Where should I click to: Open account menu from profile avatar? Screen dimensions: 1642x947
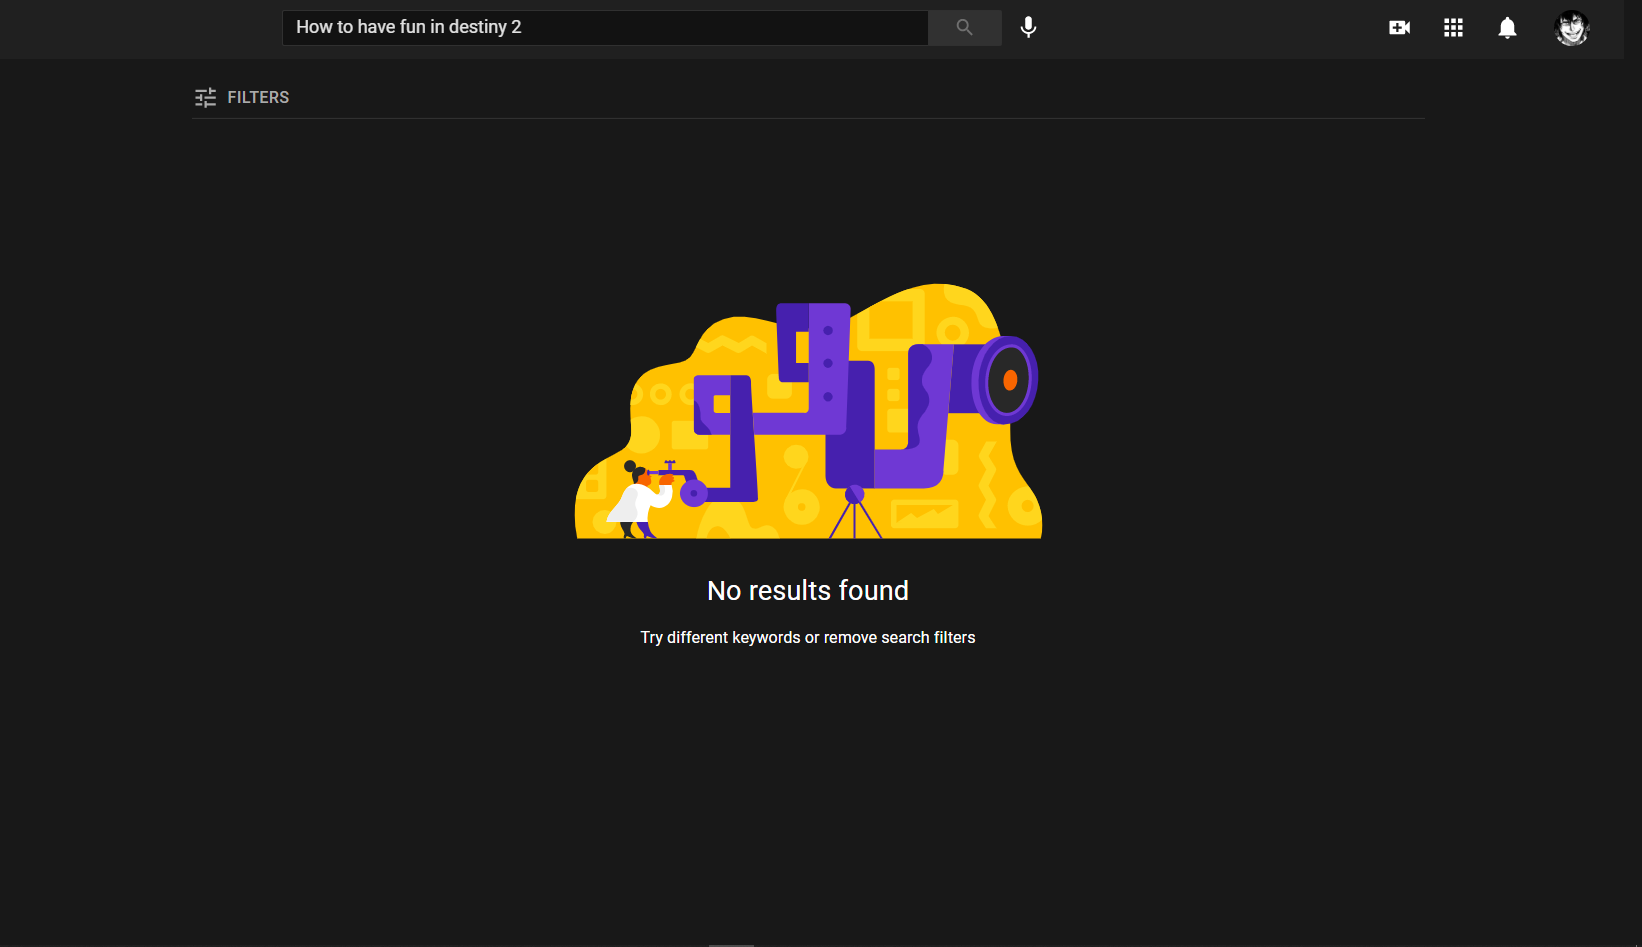pos(1571,28)
